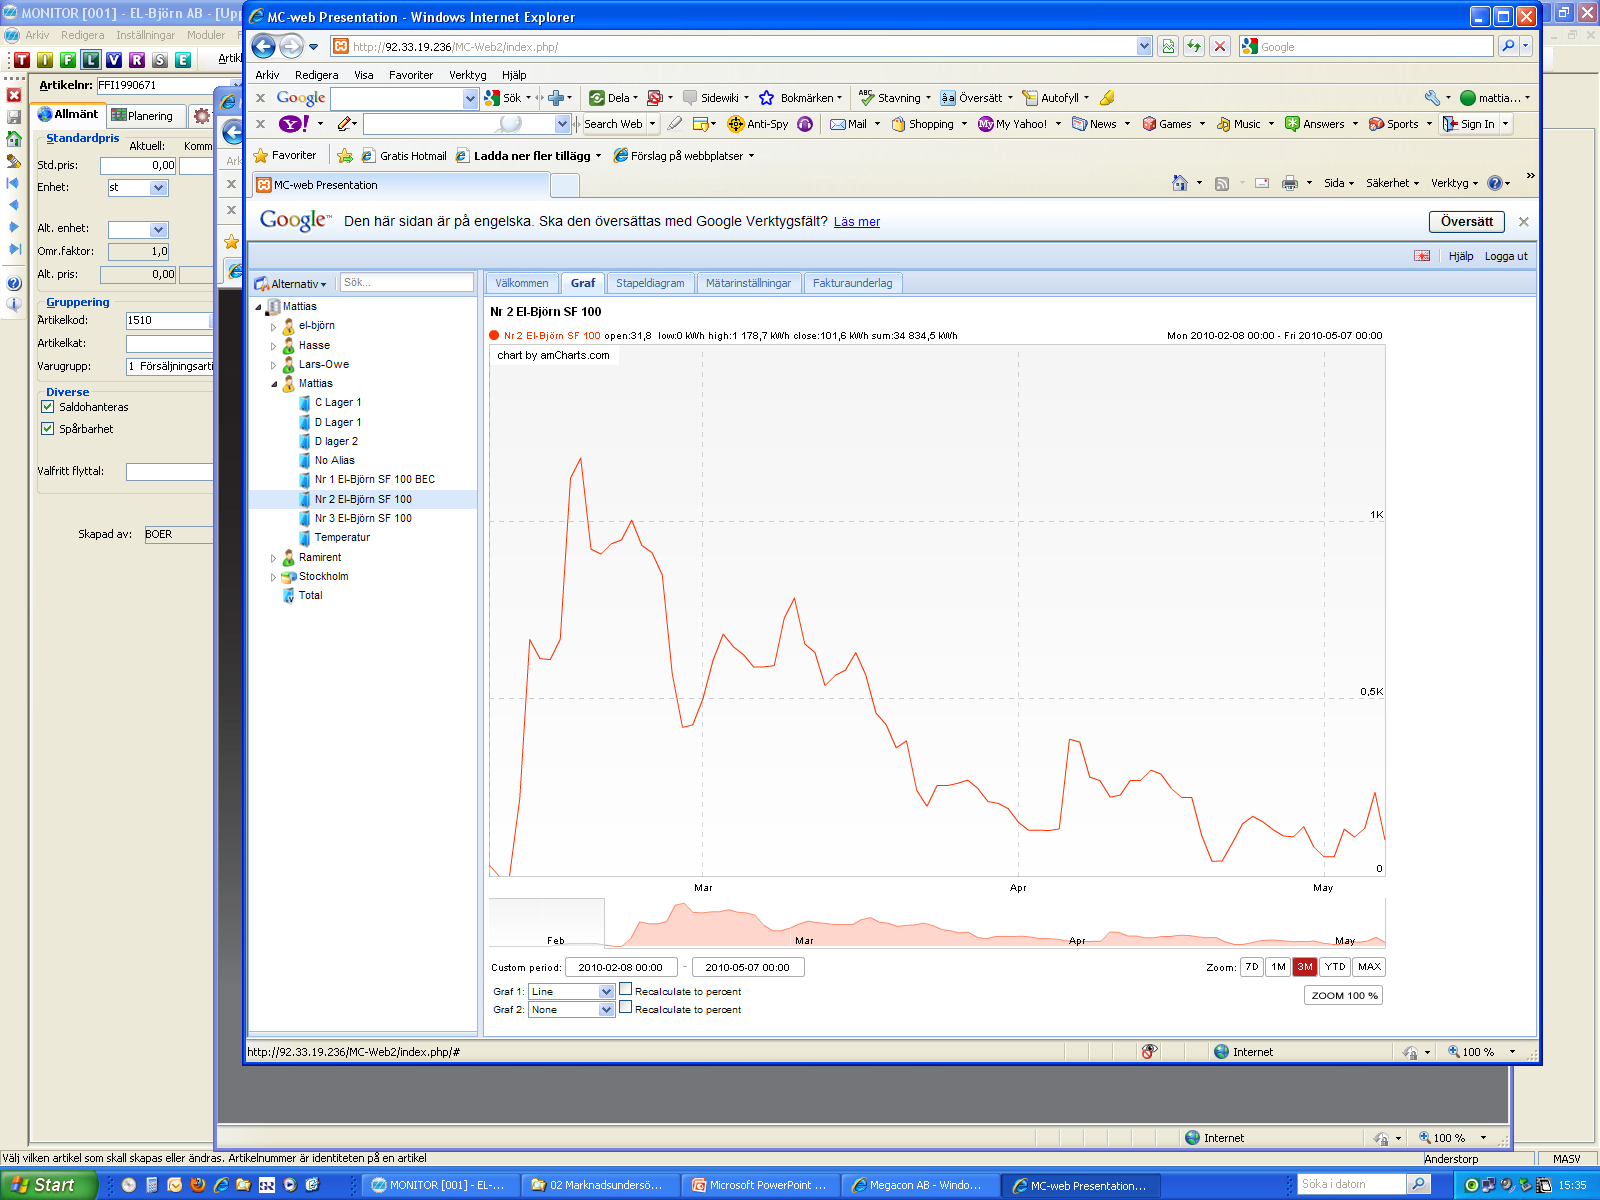Select the Temperatur meter
This screenshot has width=1600, height=1200.
341,538
